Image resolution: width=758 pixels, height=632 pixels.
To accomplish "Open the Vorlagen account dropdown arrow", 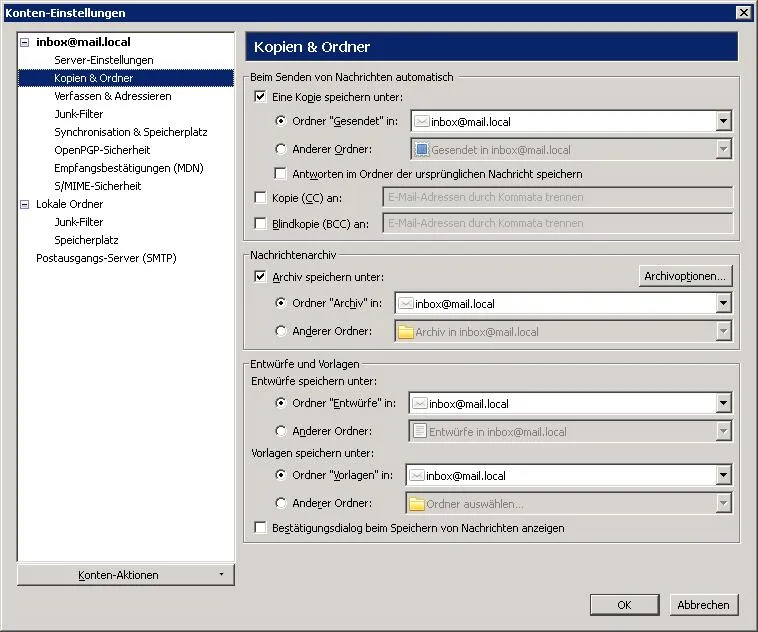I will [x=723, y=475].
